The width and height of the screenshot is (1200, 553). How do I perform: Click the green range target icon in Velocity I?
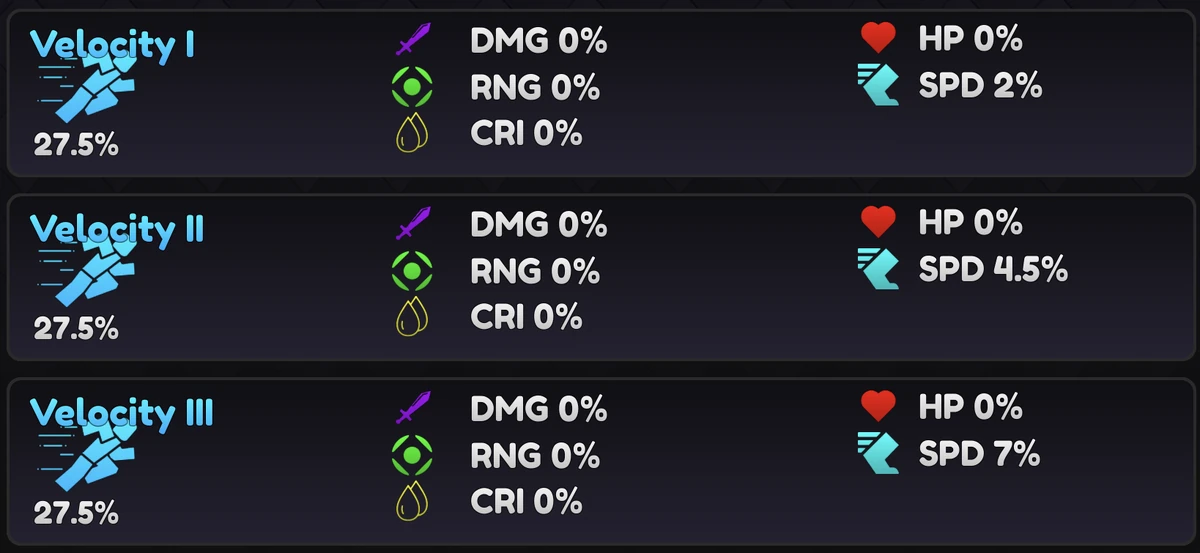click(x=411, y=87)
